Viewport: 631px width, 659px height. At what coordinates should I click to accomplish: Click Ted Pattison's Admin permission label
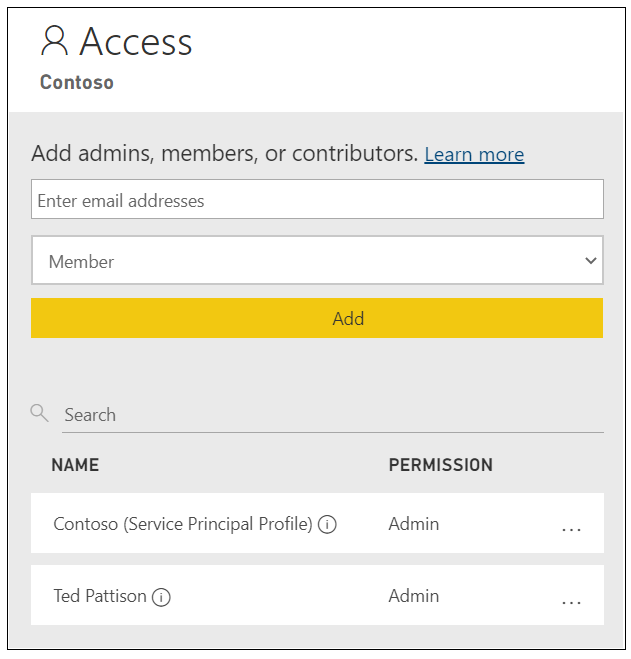tap(413, 596)
